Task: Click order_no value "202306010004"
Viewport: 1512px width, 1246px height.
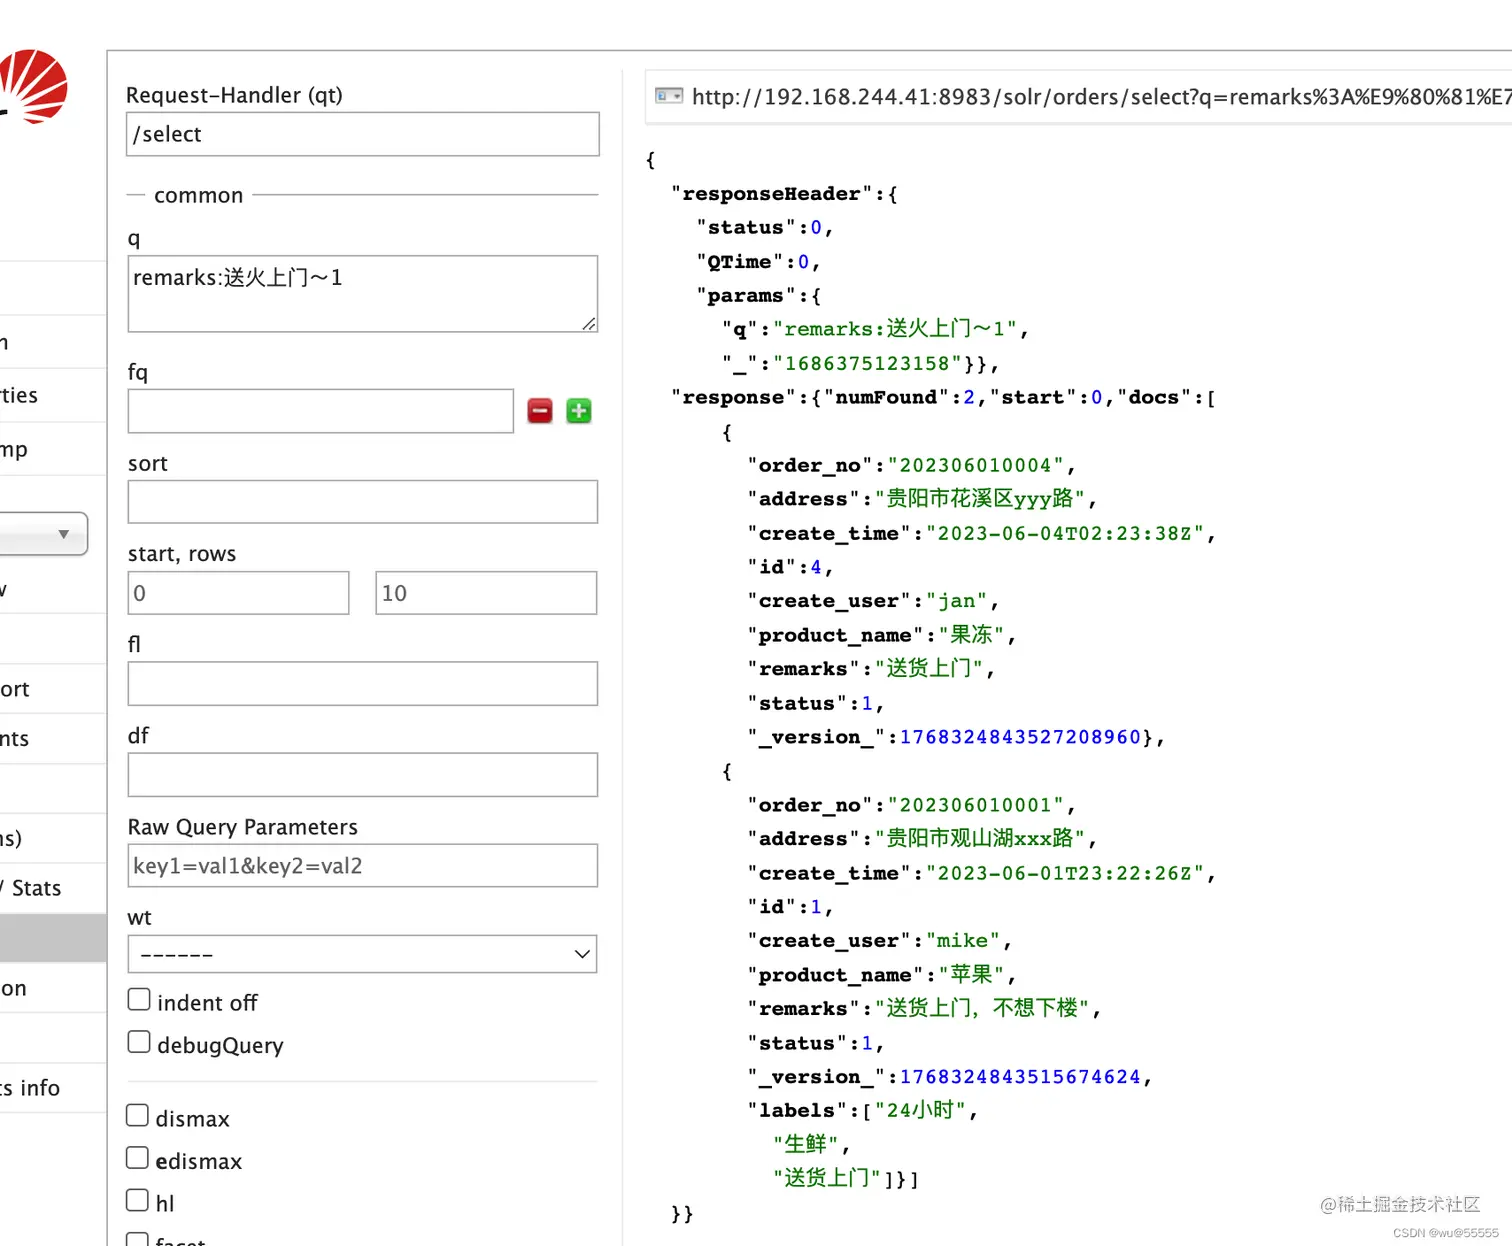Action: coord(975,465)
